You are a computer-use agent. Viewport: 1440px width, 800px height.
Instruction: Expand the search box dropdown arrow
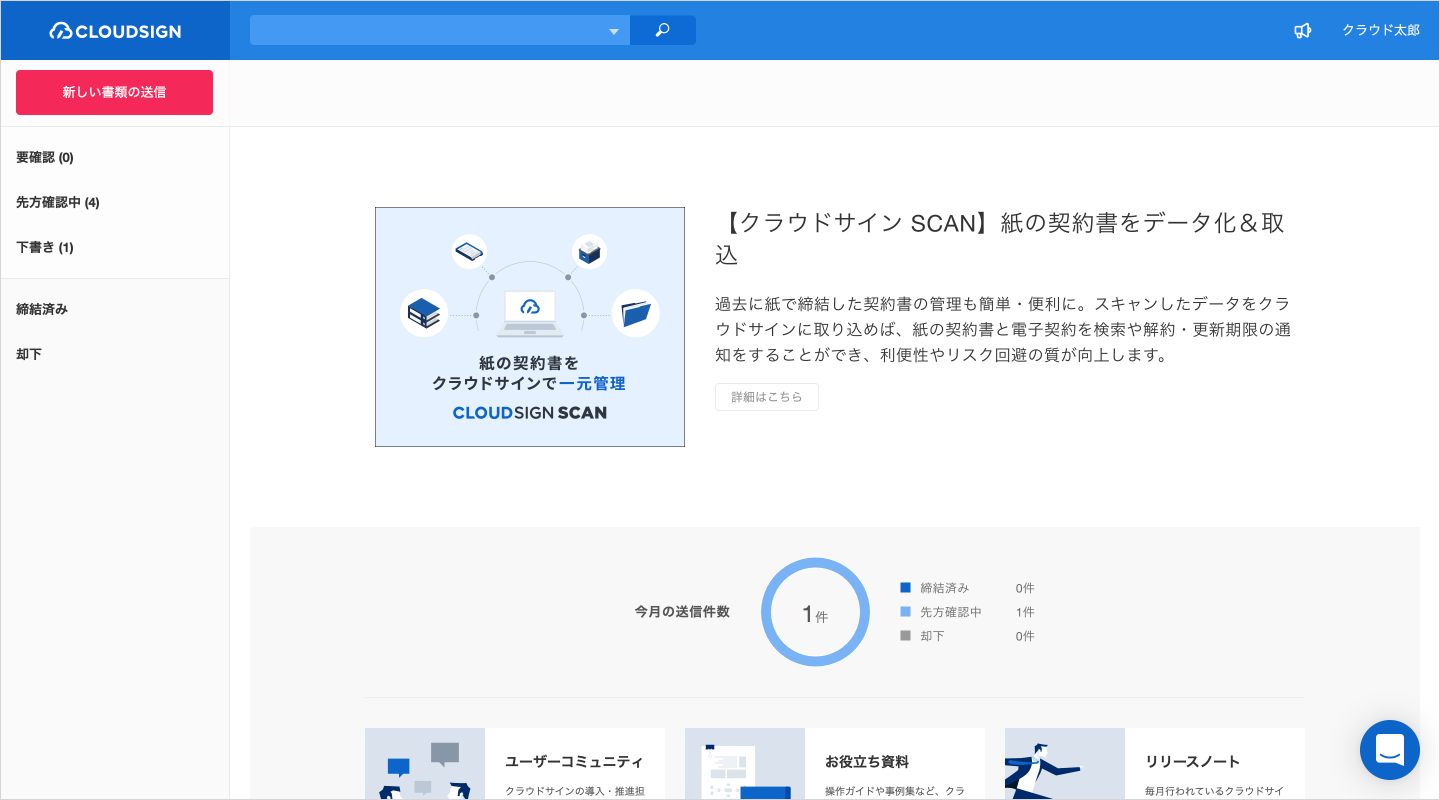pos(614,31)
